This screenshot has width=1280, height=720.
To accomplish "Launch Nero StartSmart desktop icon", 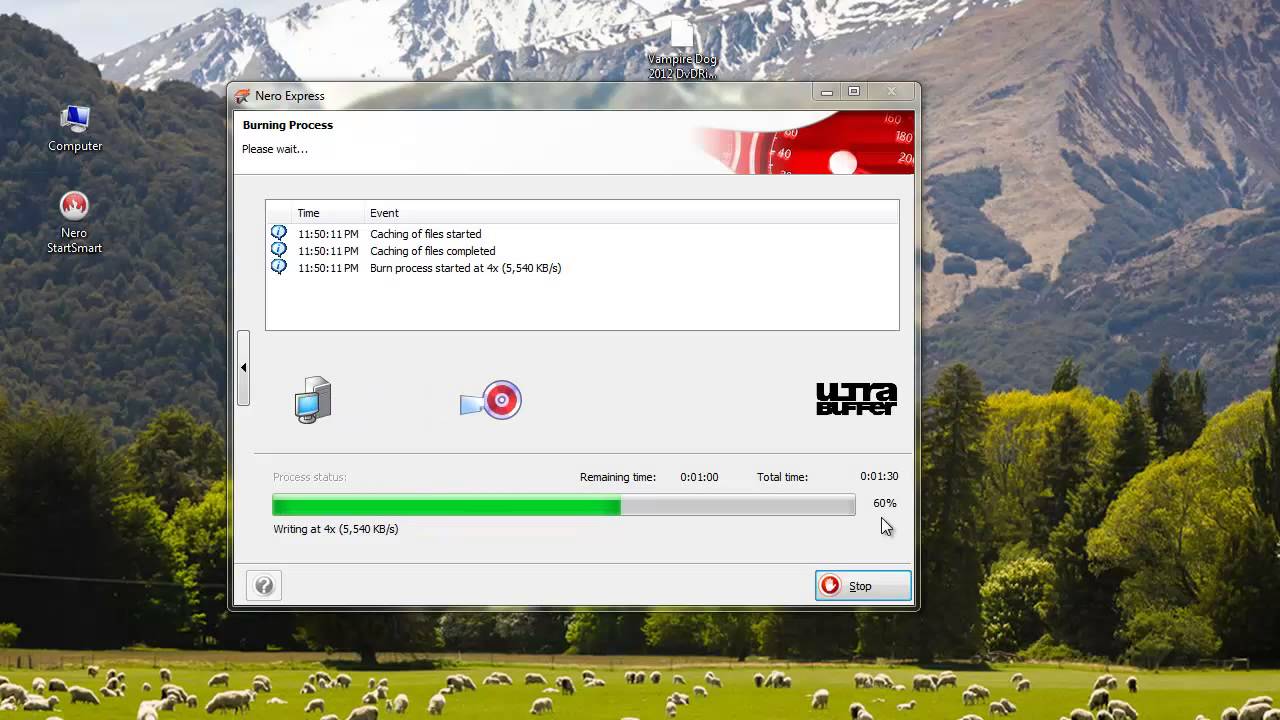I will [74, 222].
